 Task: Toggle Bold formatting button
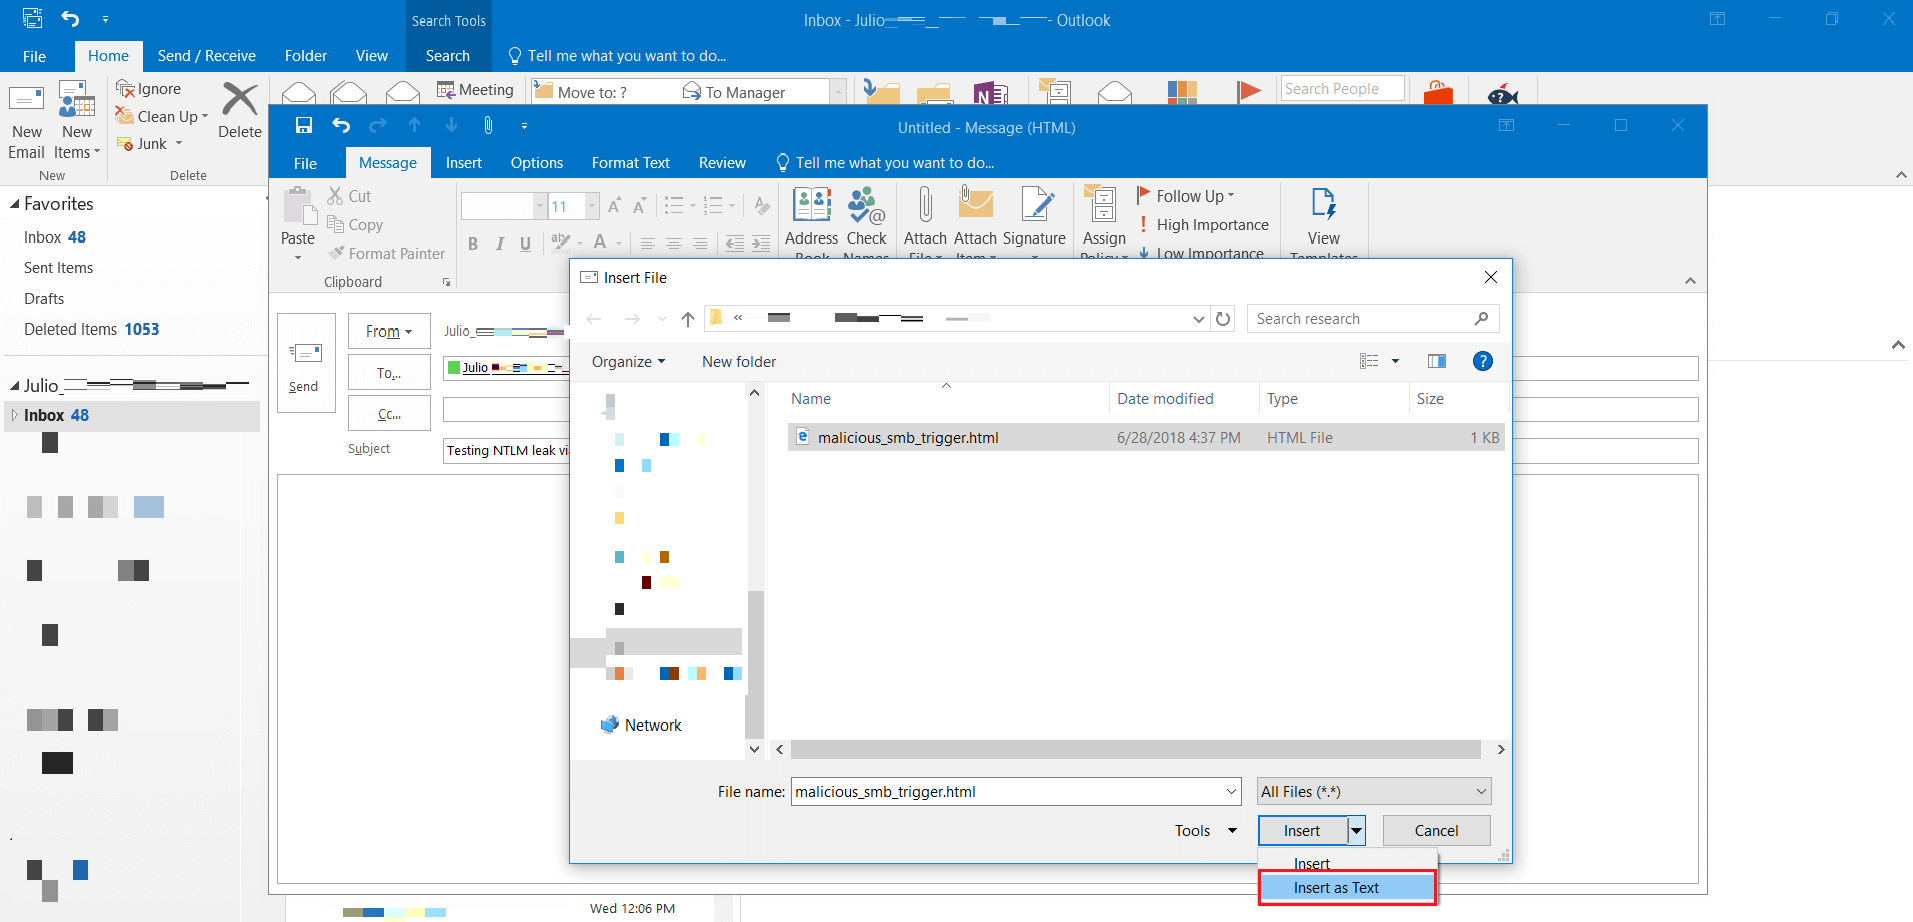[x=473, y=243]
